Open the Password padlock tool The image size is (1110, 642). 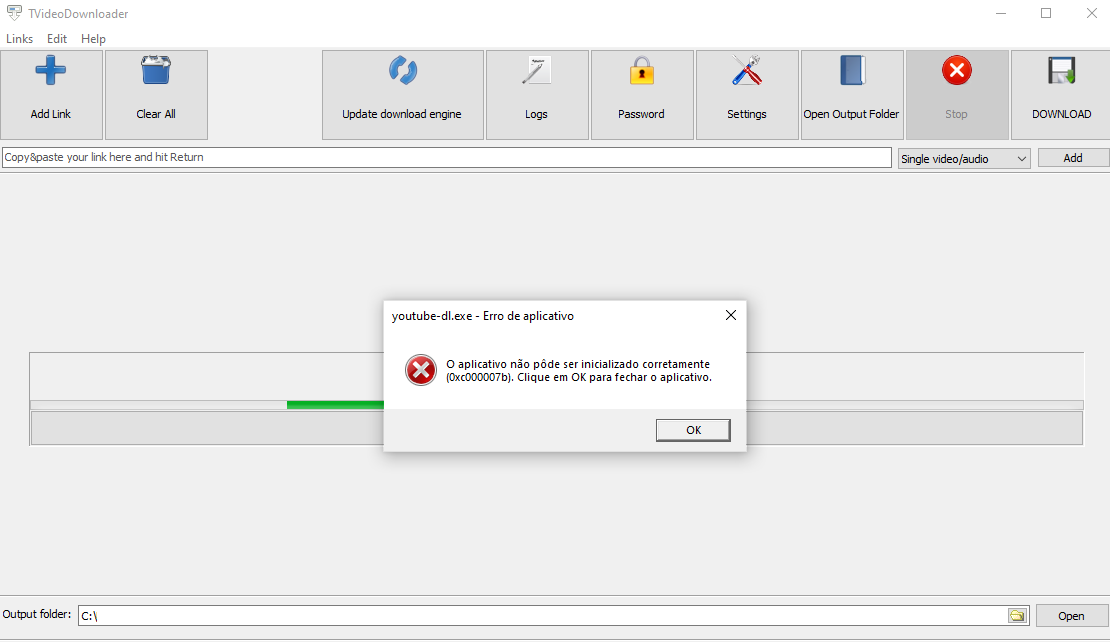point(642,95)
